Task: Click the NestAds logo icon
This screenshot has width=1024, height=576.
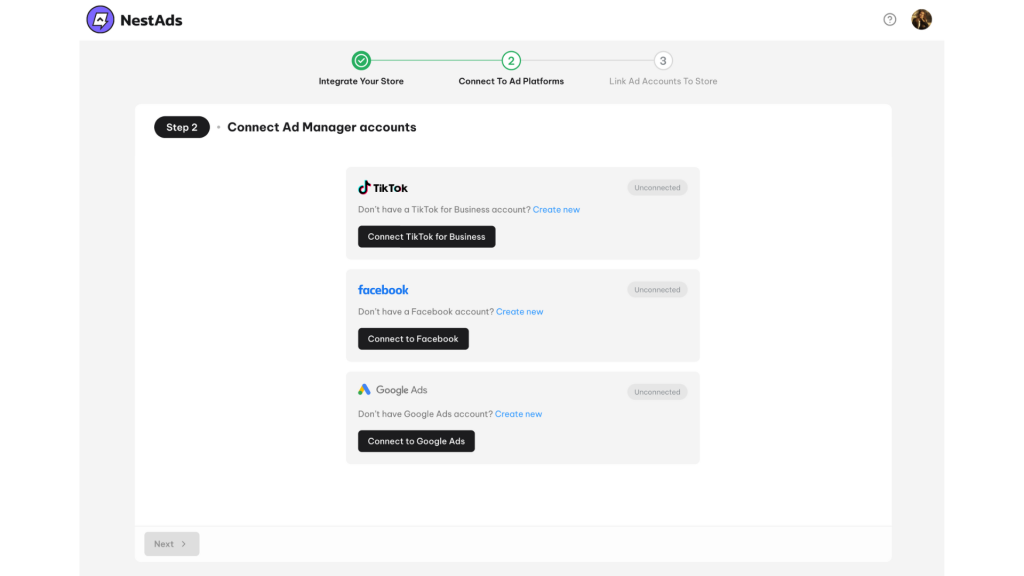Action: point(100,20)
